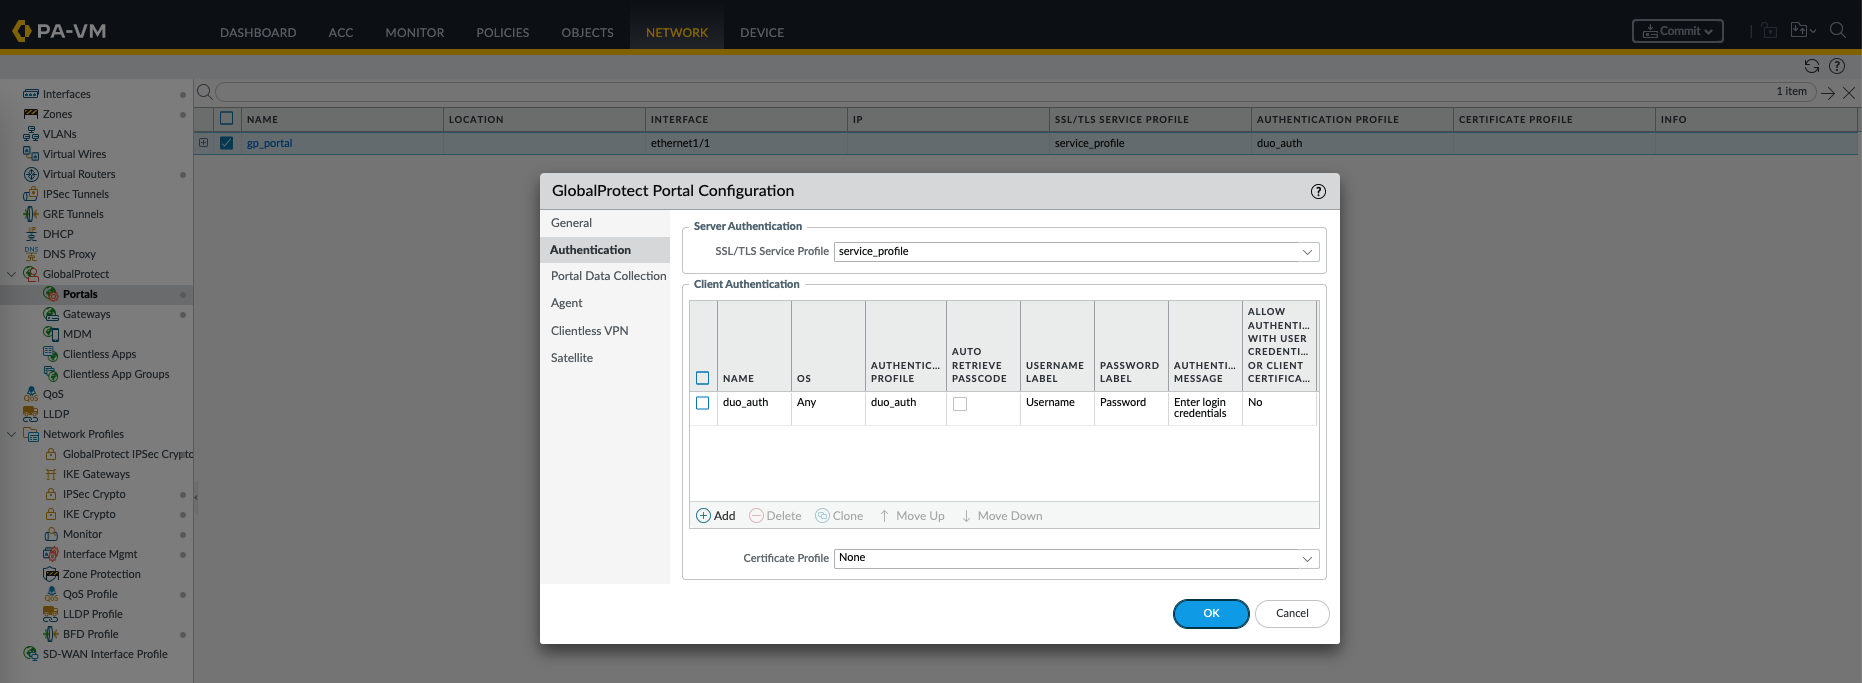Toggle Auto Retrieve Passcode checkbox
This screenshot has height=683, width=1862.
point(960,404)
